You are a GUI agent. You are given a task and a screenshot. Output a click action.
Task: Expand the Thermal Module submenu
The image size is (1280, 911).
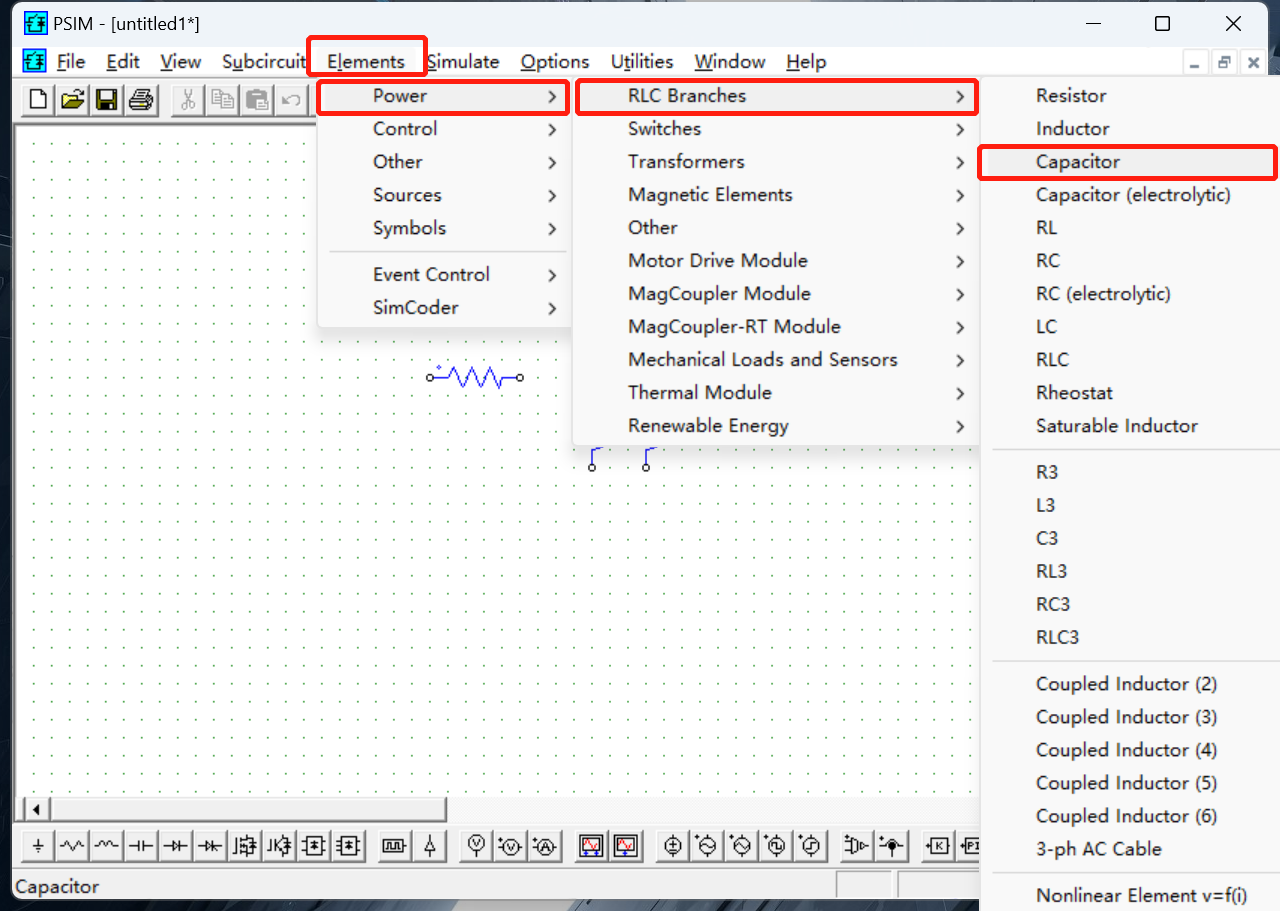tap(776, 393)
